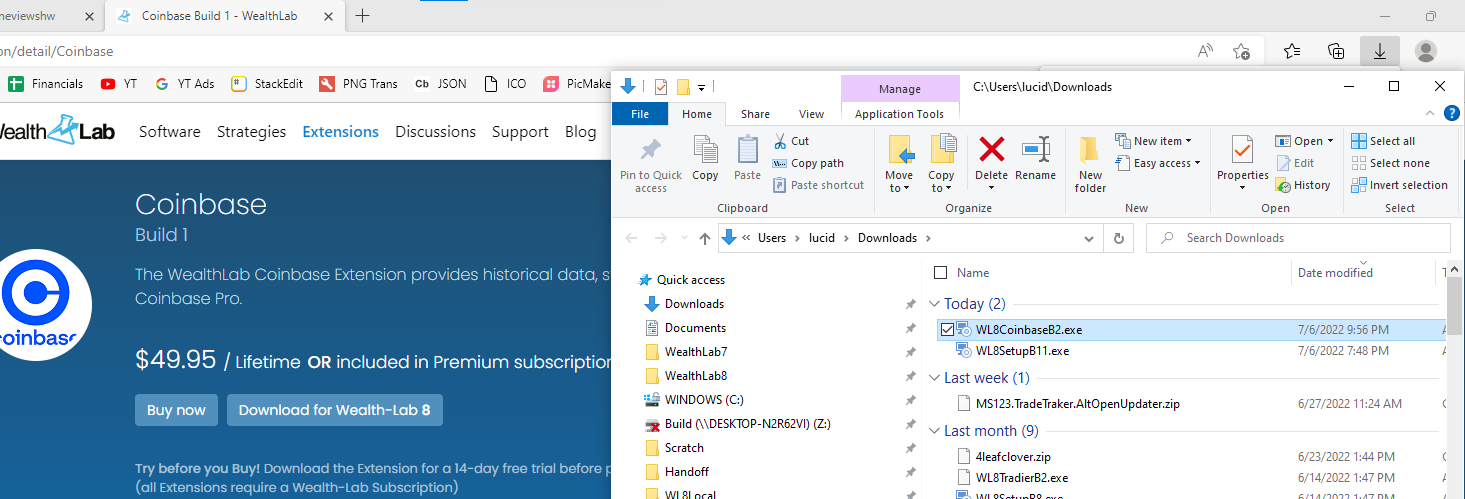Image resolution: width=1465 pixels, height=499 pixels.
Task: Click the Cut scissors icon
Action: pos(780,141)
